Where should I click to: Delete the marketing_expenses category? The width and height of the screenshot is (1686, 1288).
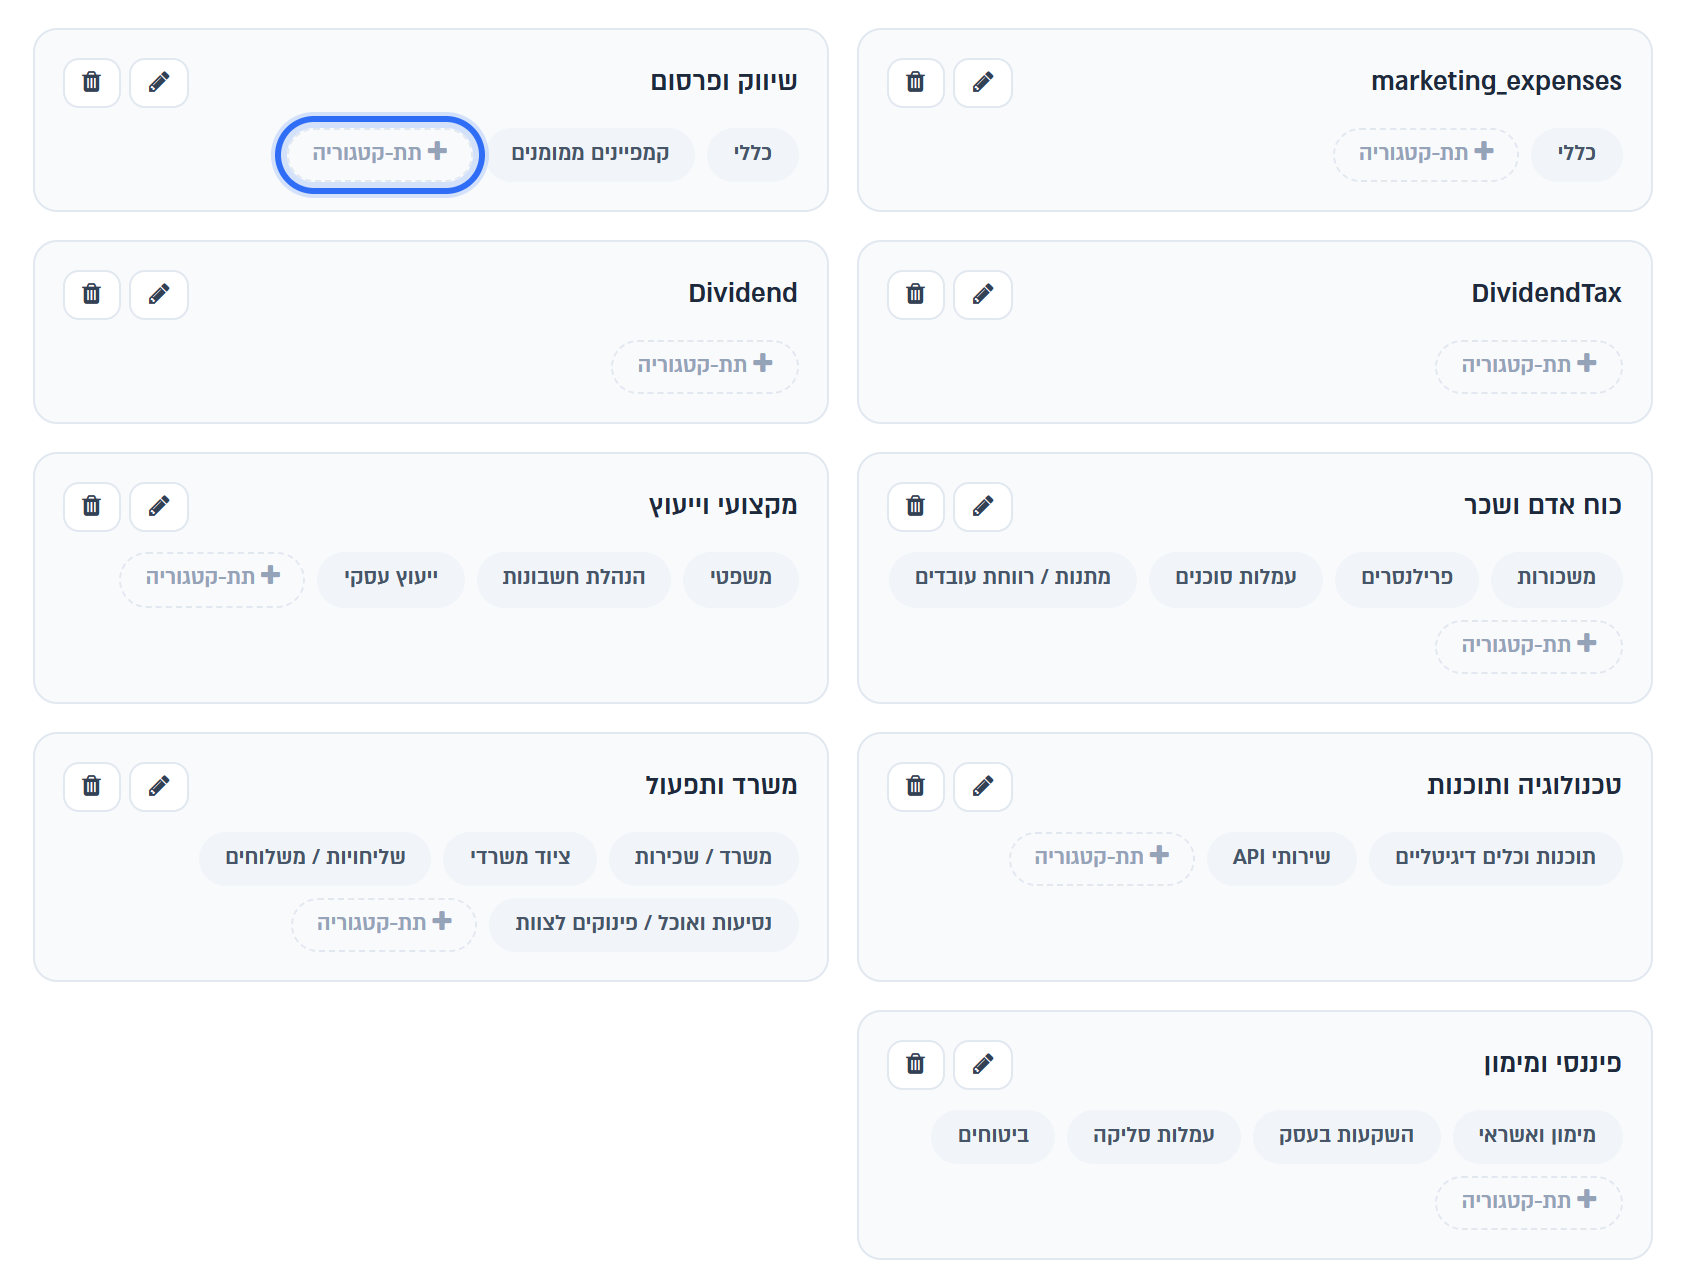pos(916,82)
